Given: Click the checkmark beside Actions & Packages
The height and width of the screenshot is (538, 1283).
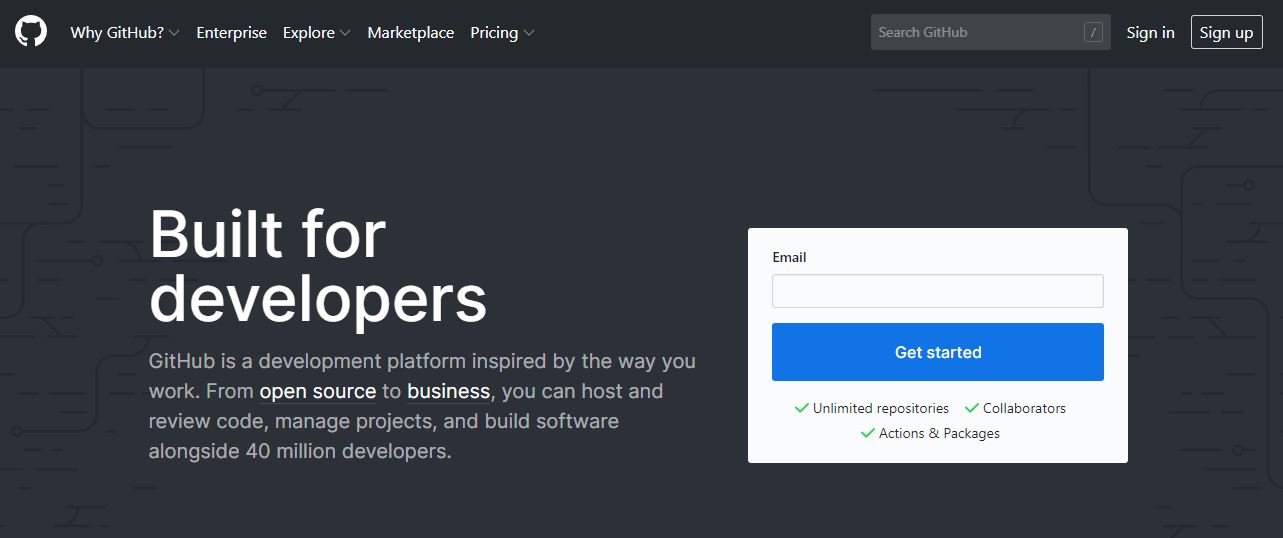Looking at the screenshot, I should click(867, 433).
